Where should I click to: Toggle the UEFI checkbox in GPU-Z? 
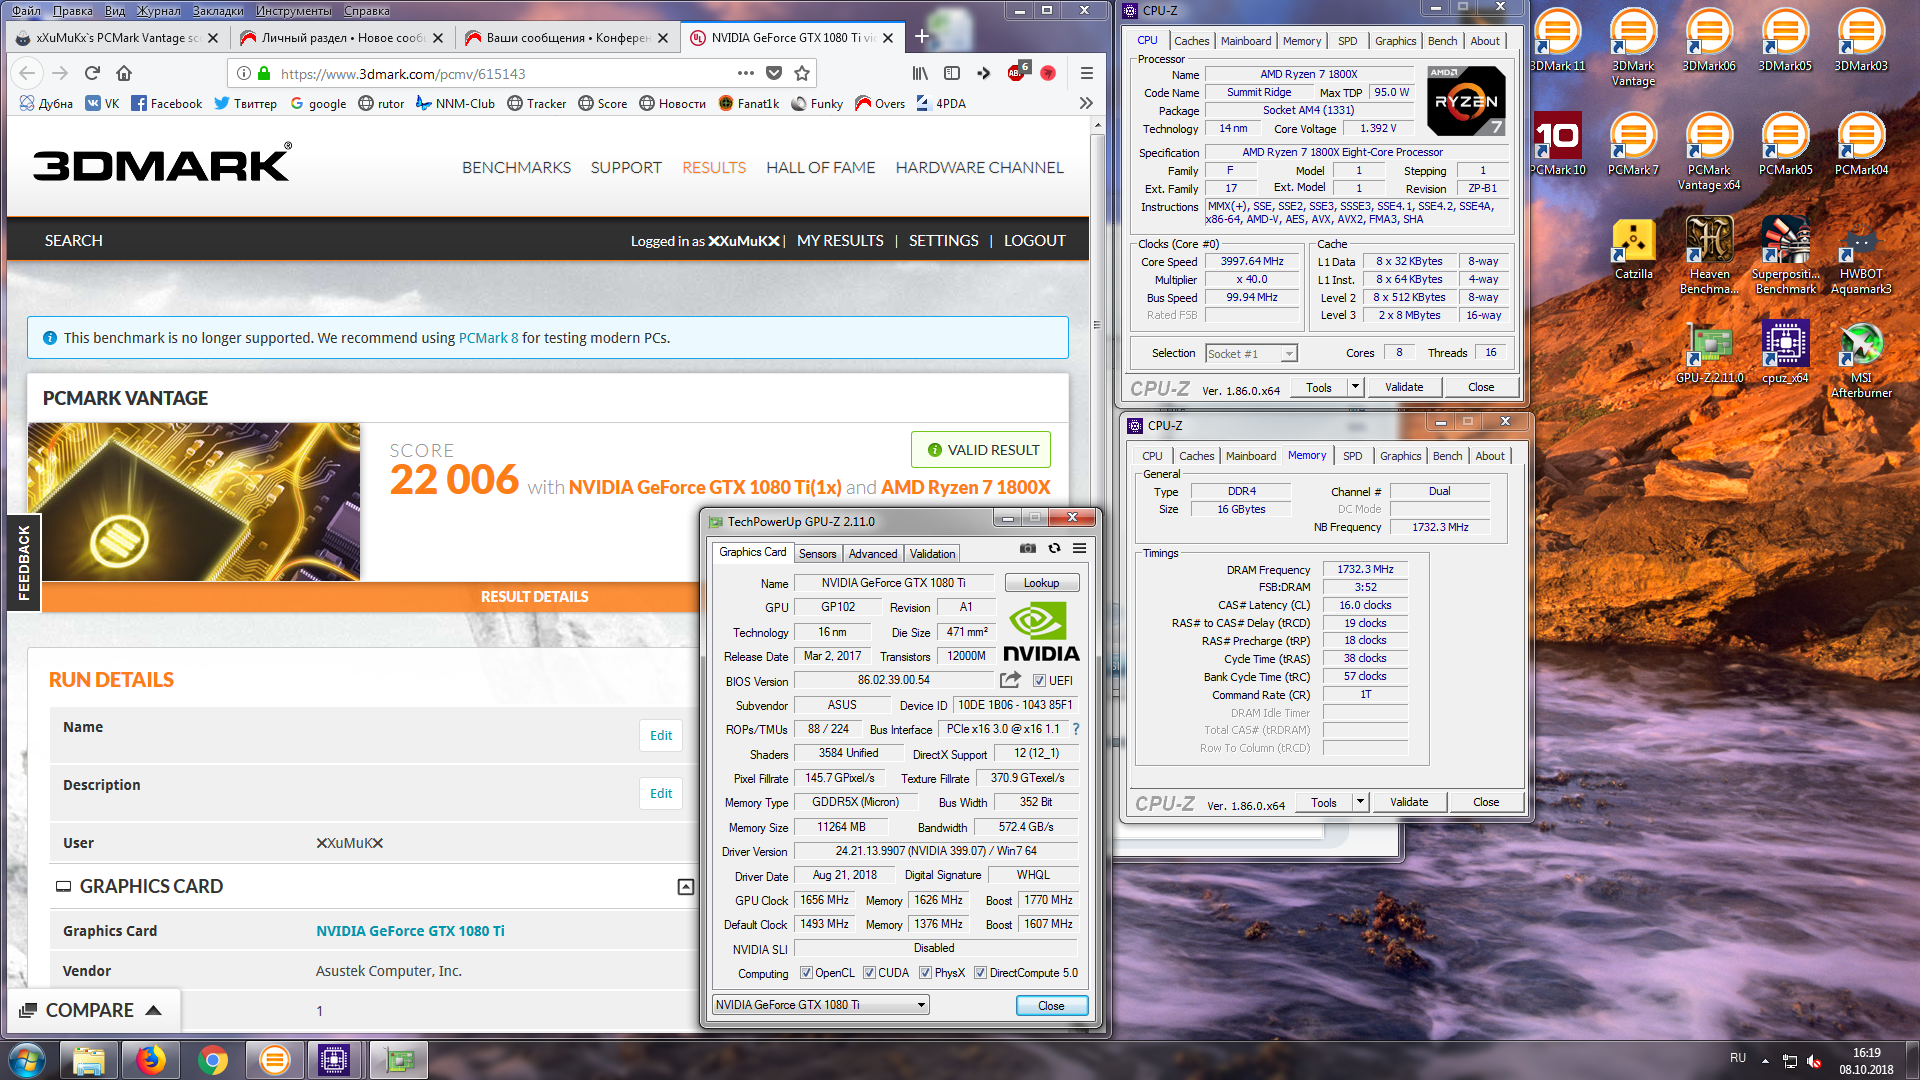coord(1039,681)
